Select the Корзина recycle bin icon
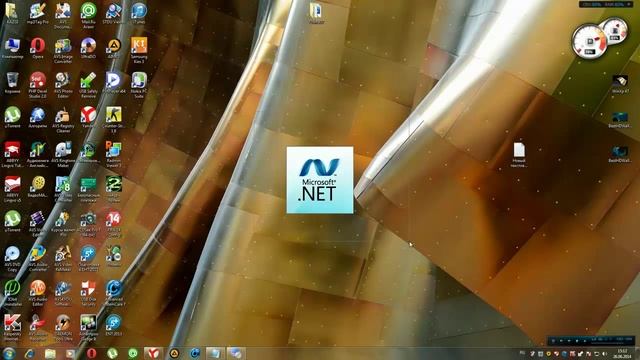640x360 pixels. pos(12,83)
